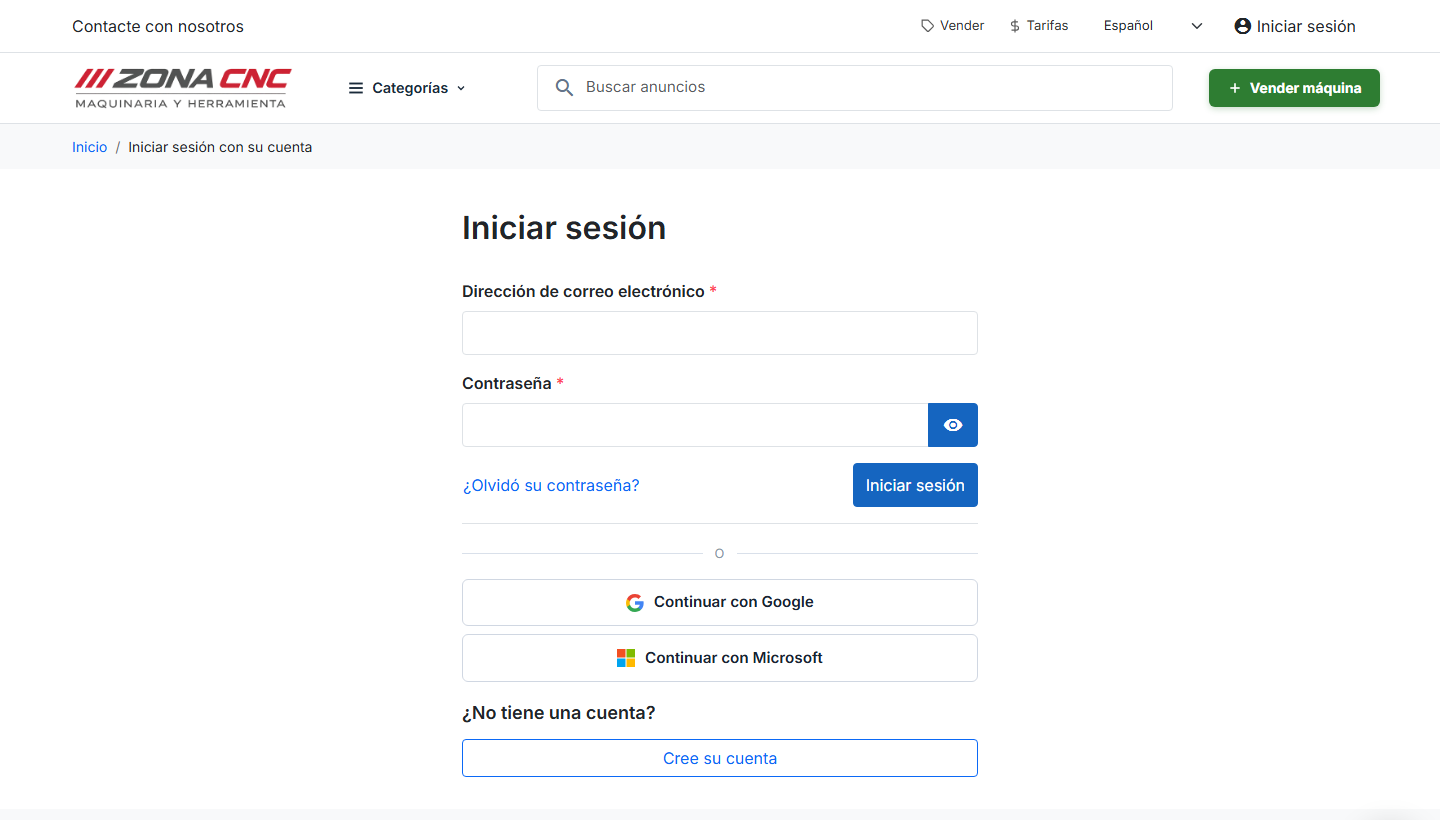Click the Vender tag icon

click(x=928, y=26)
